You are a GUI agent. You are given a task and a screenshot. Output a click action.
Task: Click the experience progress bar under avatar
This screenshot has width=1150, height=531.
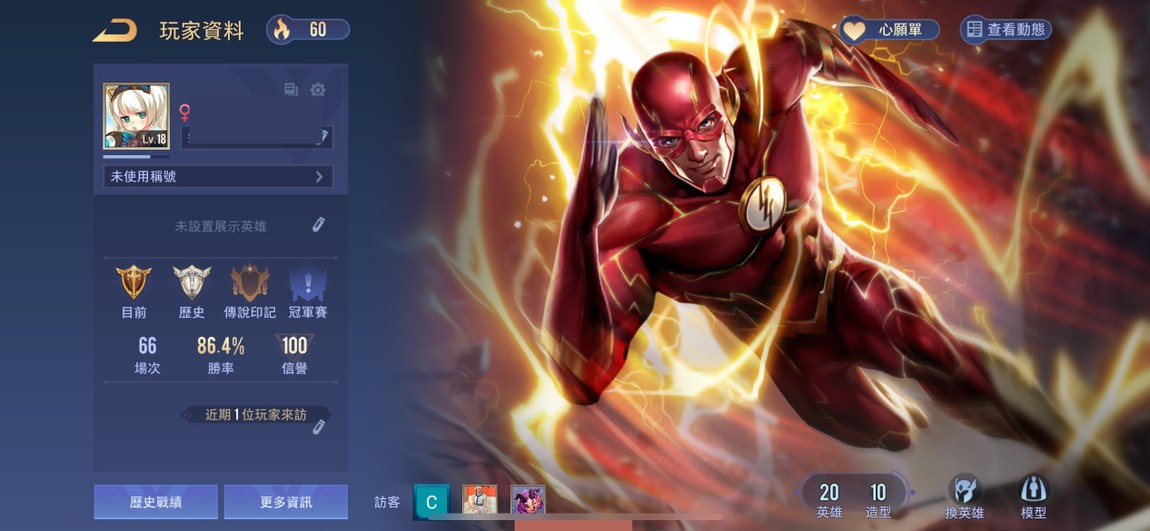[x=136, y=156]
